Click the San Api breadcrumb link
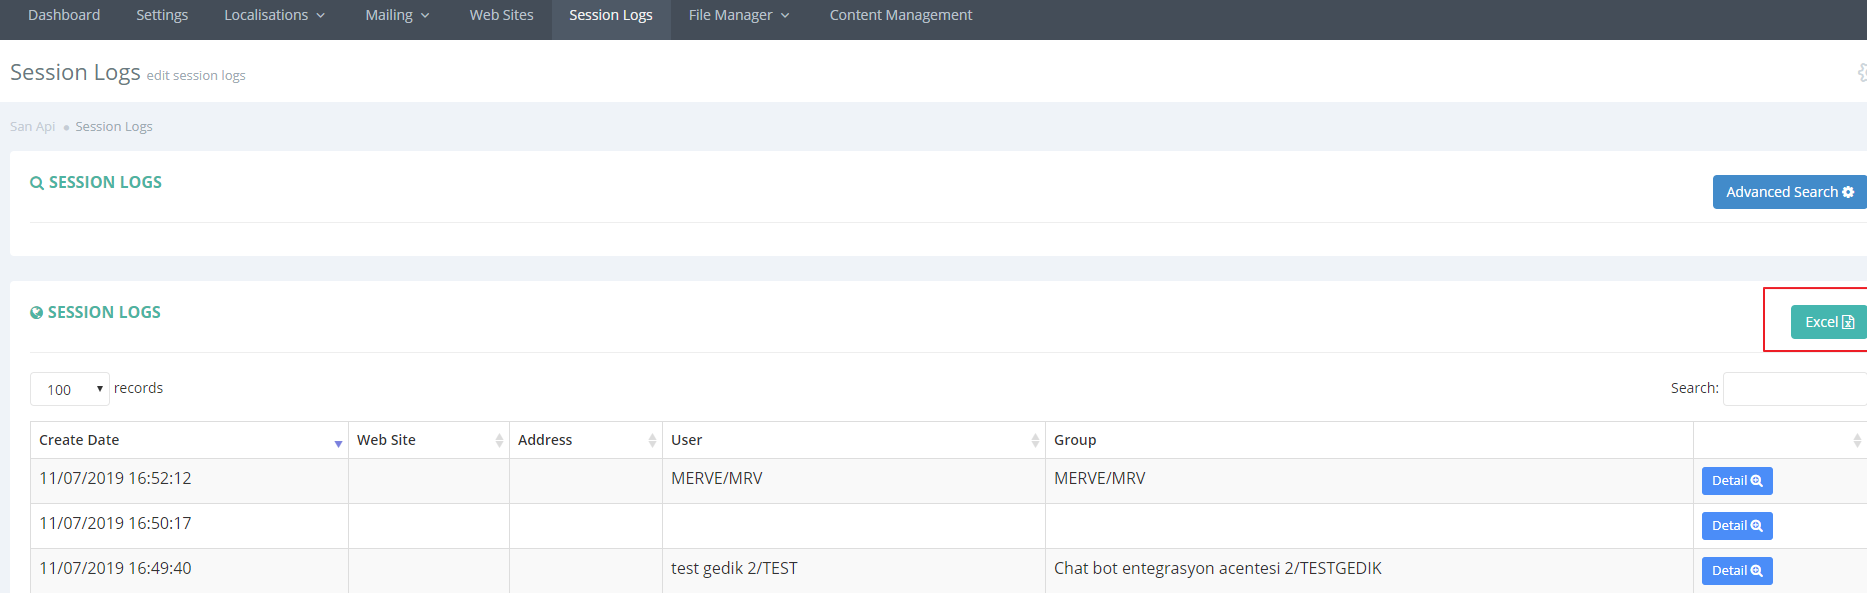 (x=32, y=127)
